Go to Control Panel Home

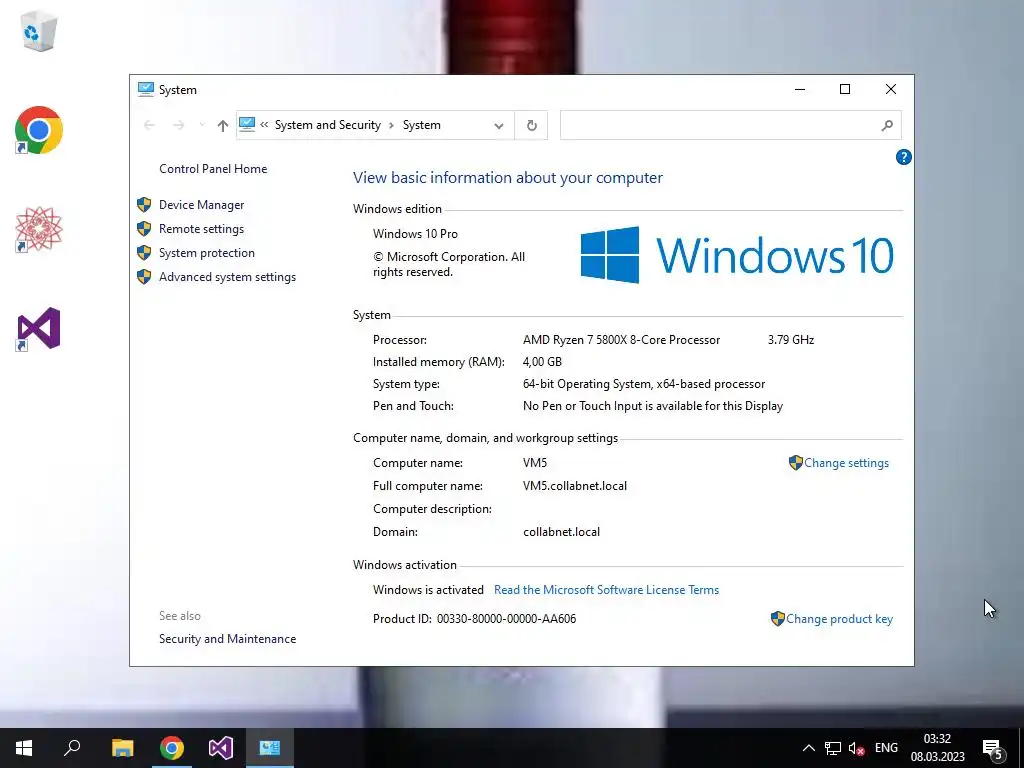213,168
